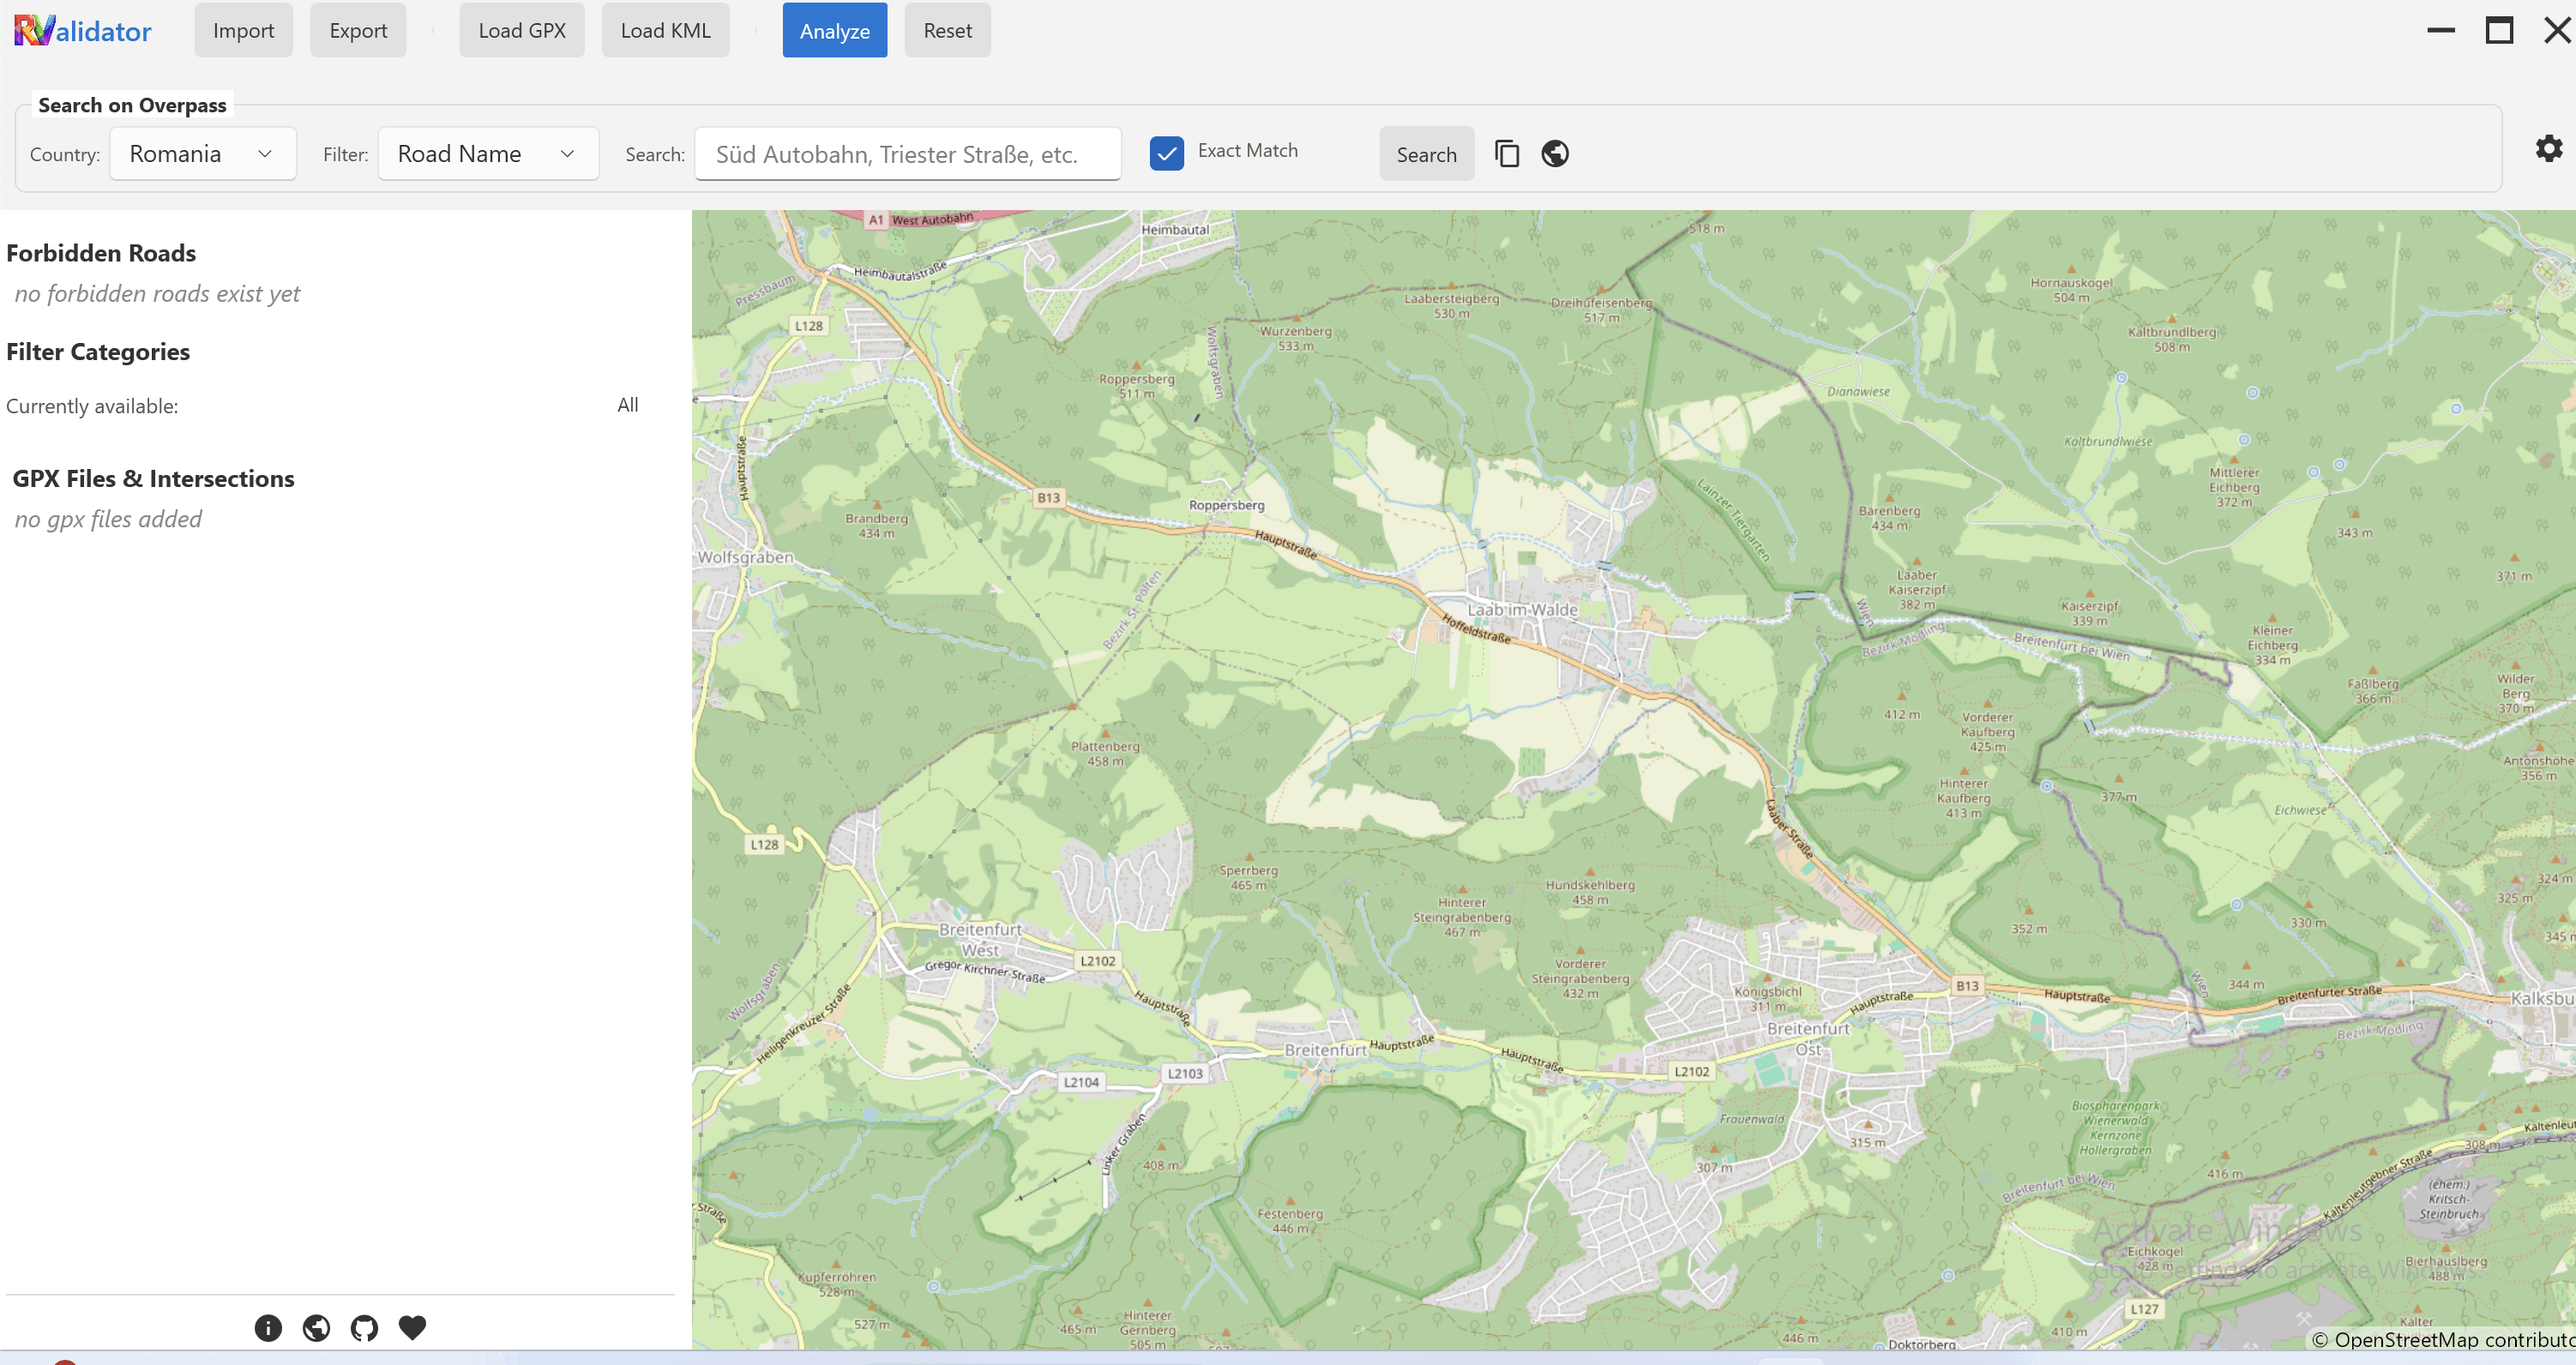This screenshot has height=1365, width=2576.
Task: Open the Country dropdown showing Romania
Action: click(x=202, y=153)
